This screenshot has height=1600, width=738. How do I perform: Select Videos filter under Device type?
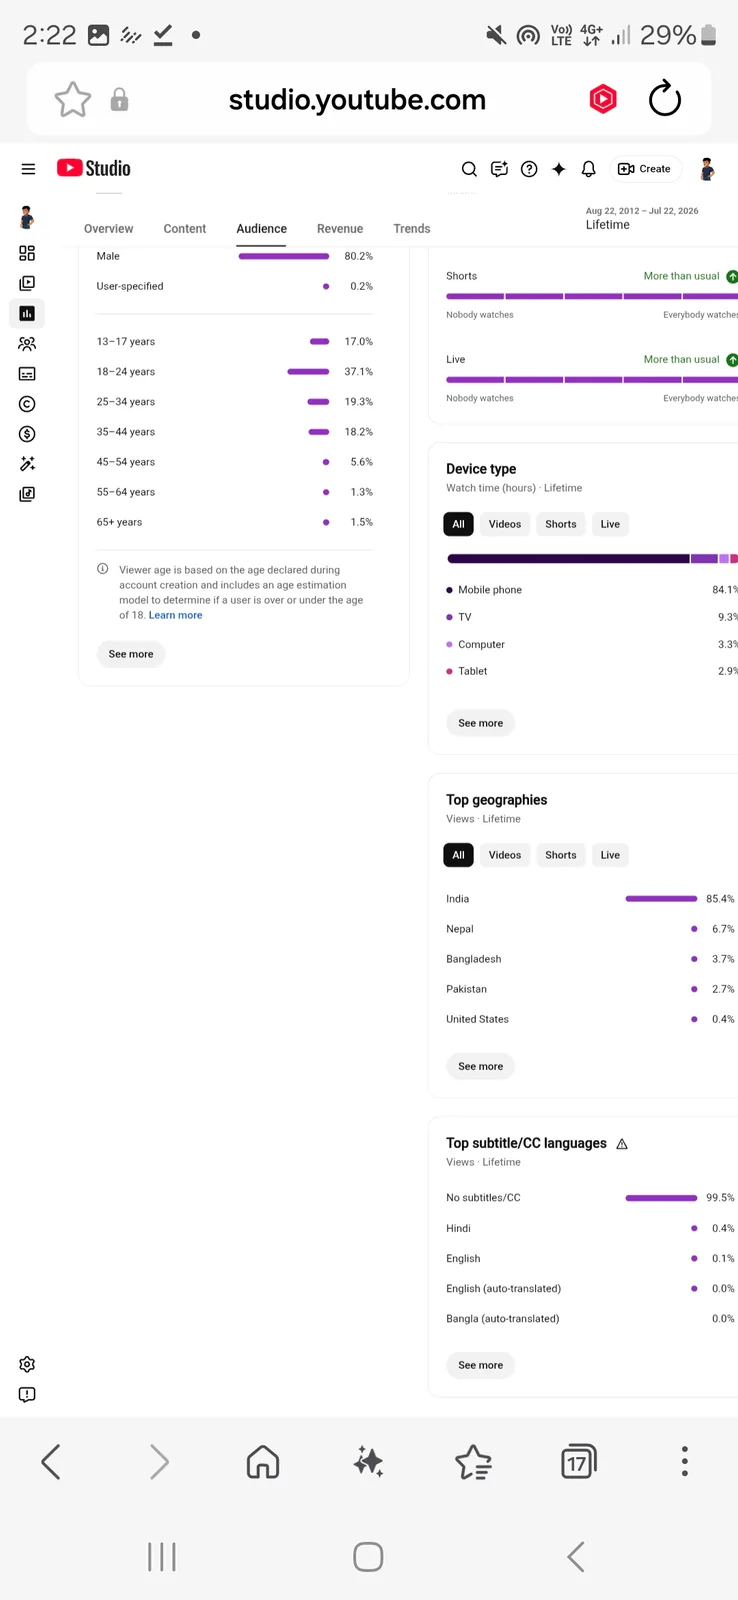pyautogui.click(x=505, y=524)
